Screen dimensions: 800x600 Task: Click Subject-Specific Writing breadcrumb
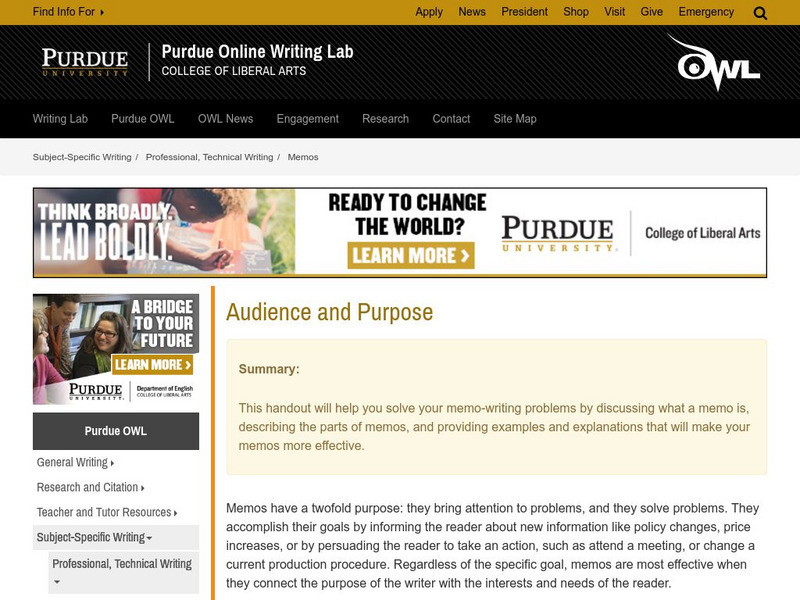(82, 157)
